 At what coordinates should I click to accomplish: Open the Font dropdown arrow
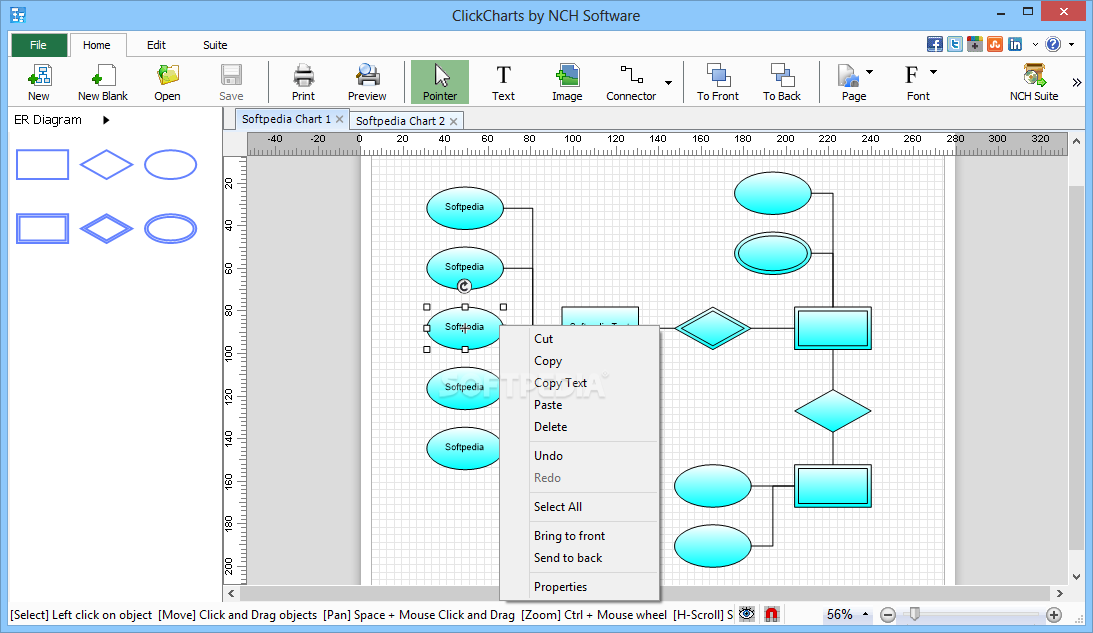933,72
